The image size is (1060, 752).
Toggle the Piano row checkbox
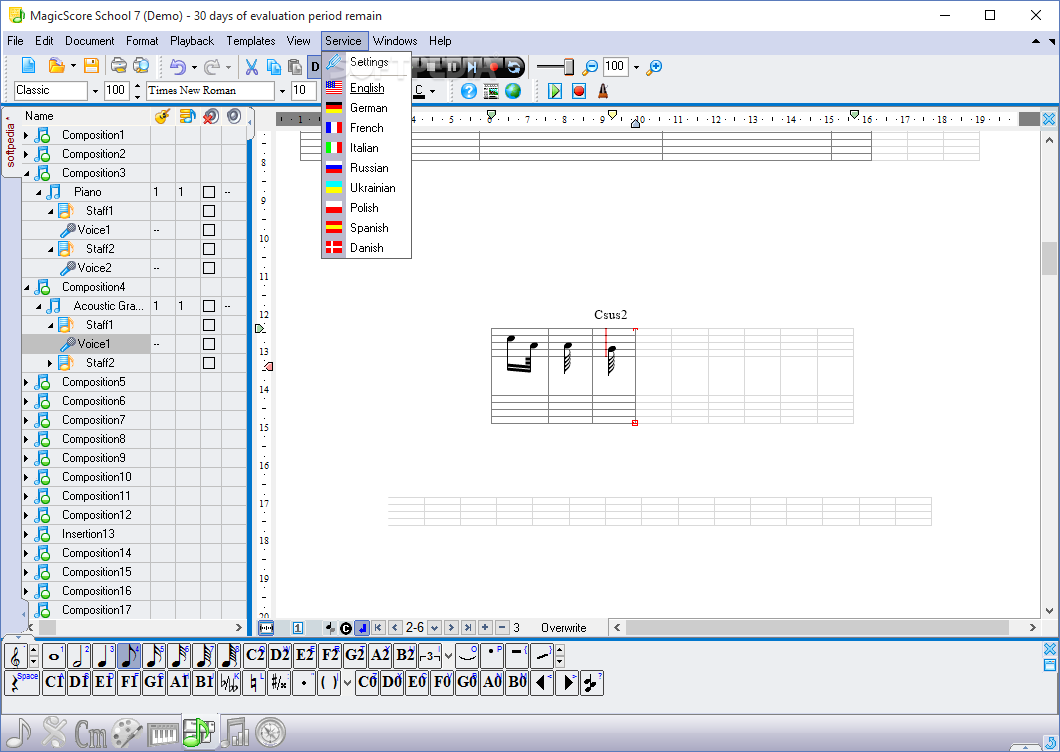209,192
